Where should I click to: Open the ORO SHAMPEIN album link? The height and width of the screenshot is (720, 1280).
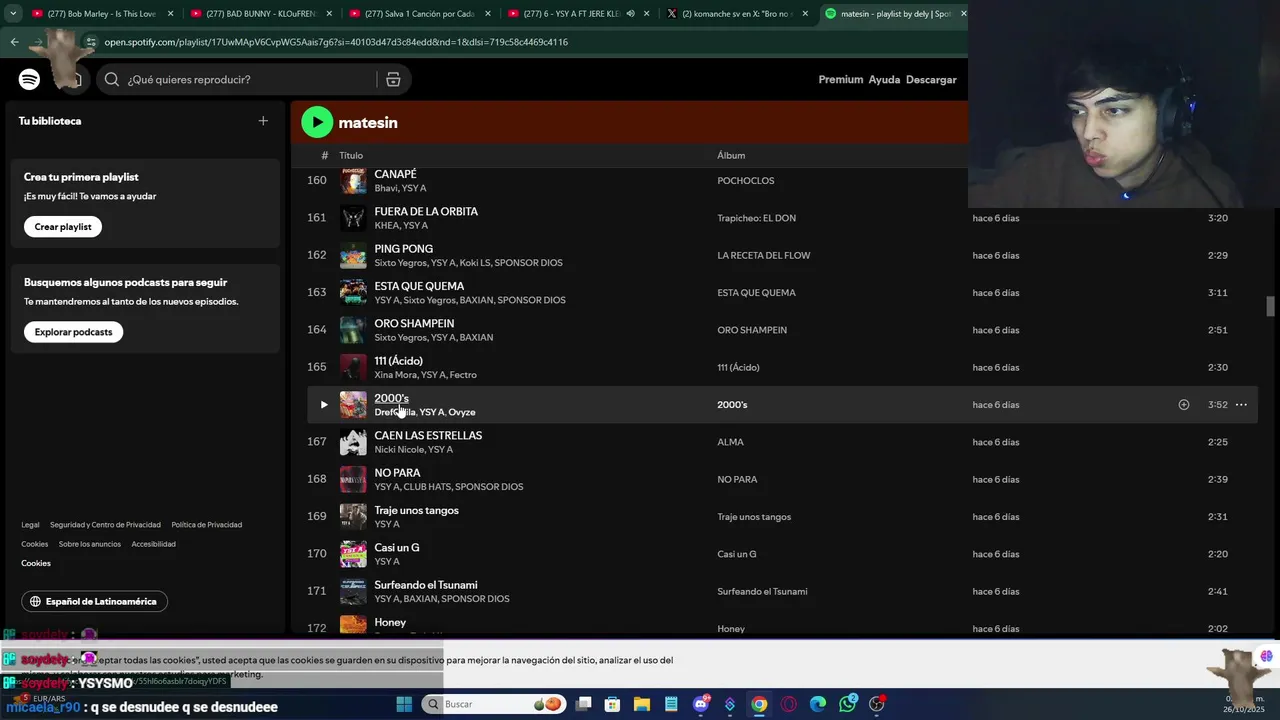point(752,330)
